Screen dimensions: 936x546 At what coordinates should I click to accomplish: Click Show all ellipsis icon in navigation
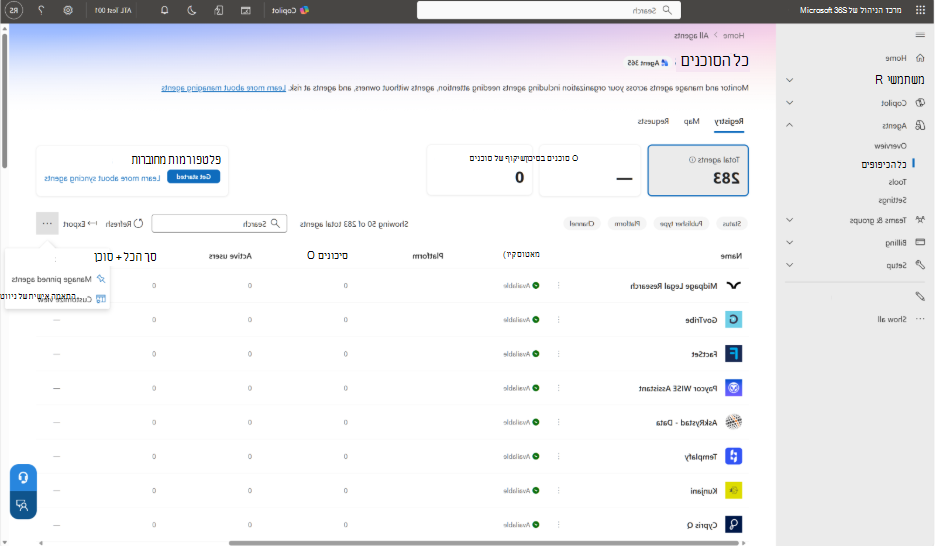coord(920,319)
